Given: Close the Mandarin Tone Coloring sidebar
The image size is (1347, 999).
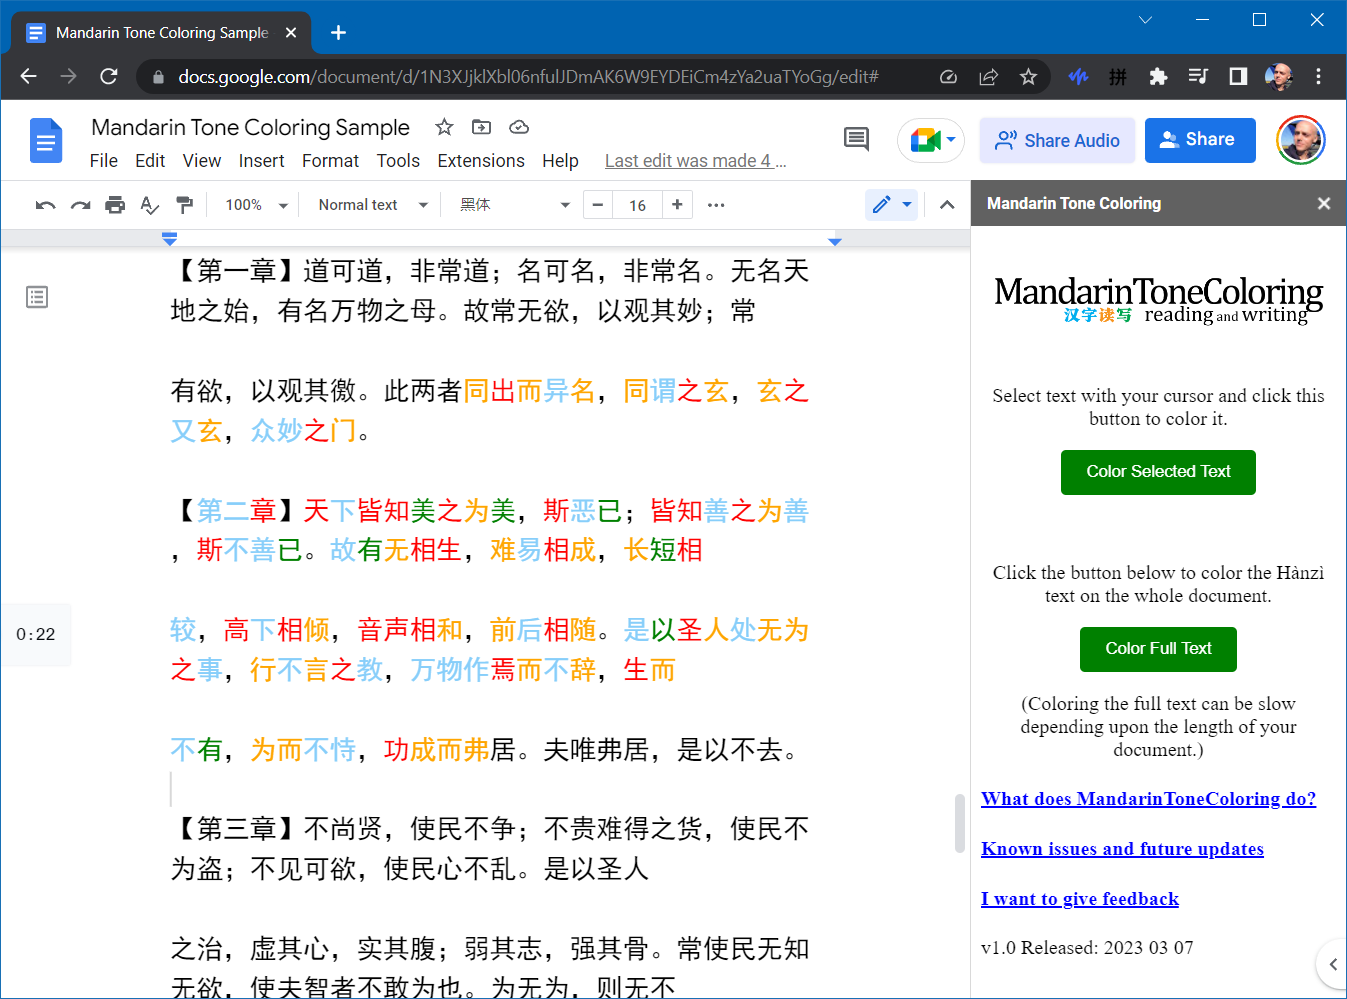Looking at the screenshot, I should click(x=1324, y=203).
